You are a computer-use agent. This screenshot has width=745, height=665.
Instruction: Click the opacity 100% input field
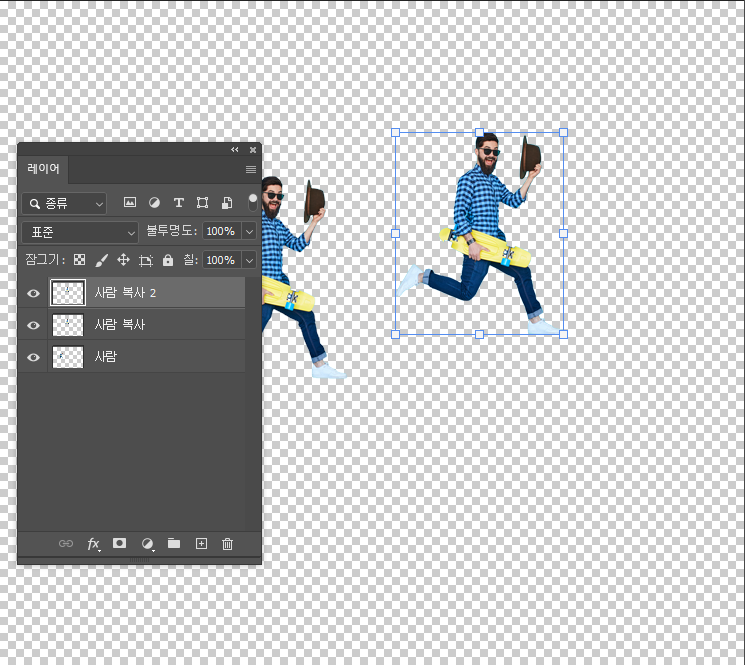(x=222, y=231)
